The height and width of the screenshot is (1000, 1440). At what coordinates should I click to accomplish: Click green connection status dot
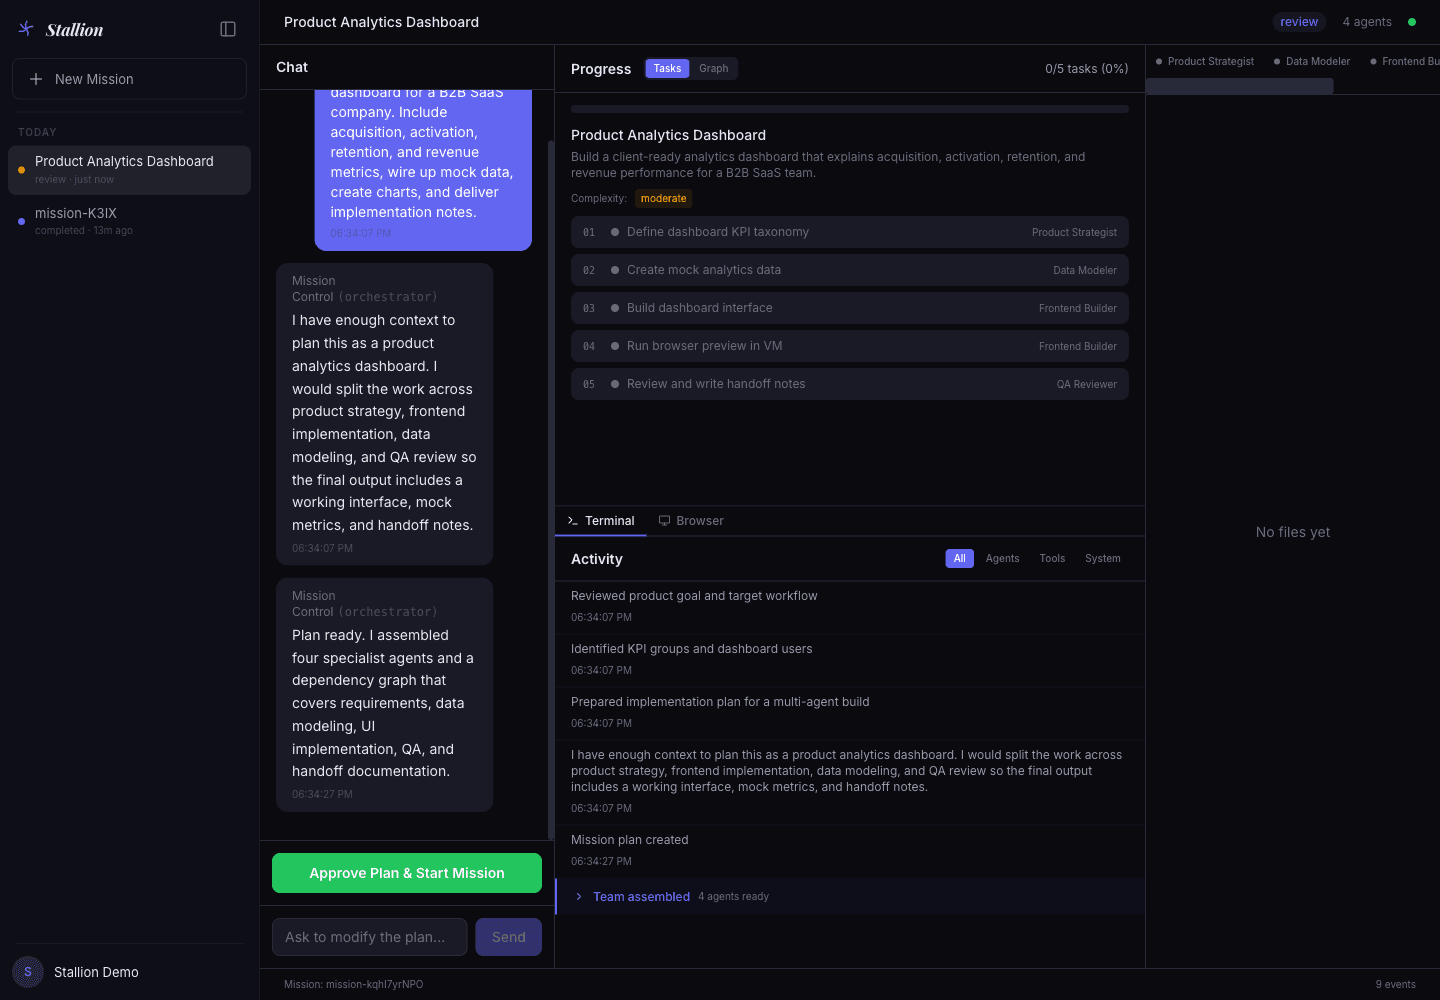coord(1412,22)
